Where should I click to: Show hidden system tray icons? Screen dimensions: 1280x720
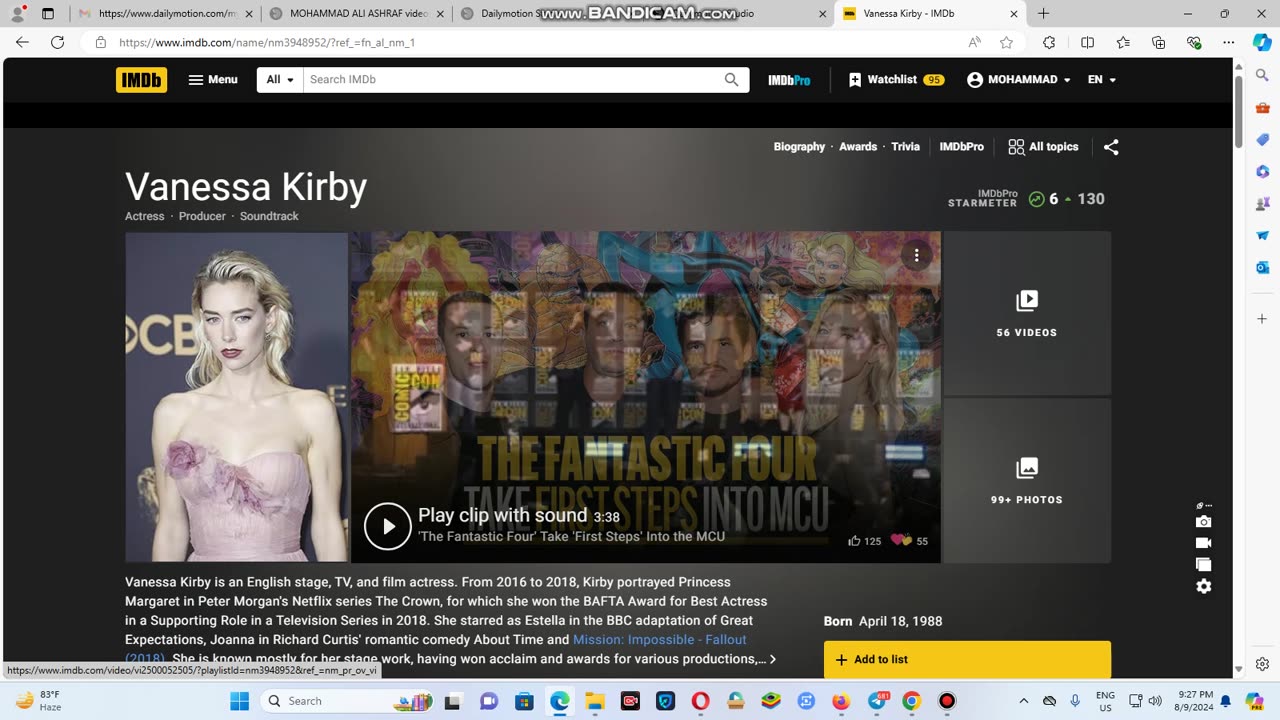click(x=1023, y=701)
